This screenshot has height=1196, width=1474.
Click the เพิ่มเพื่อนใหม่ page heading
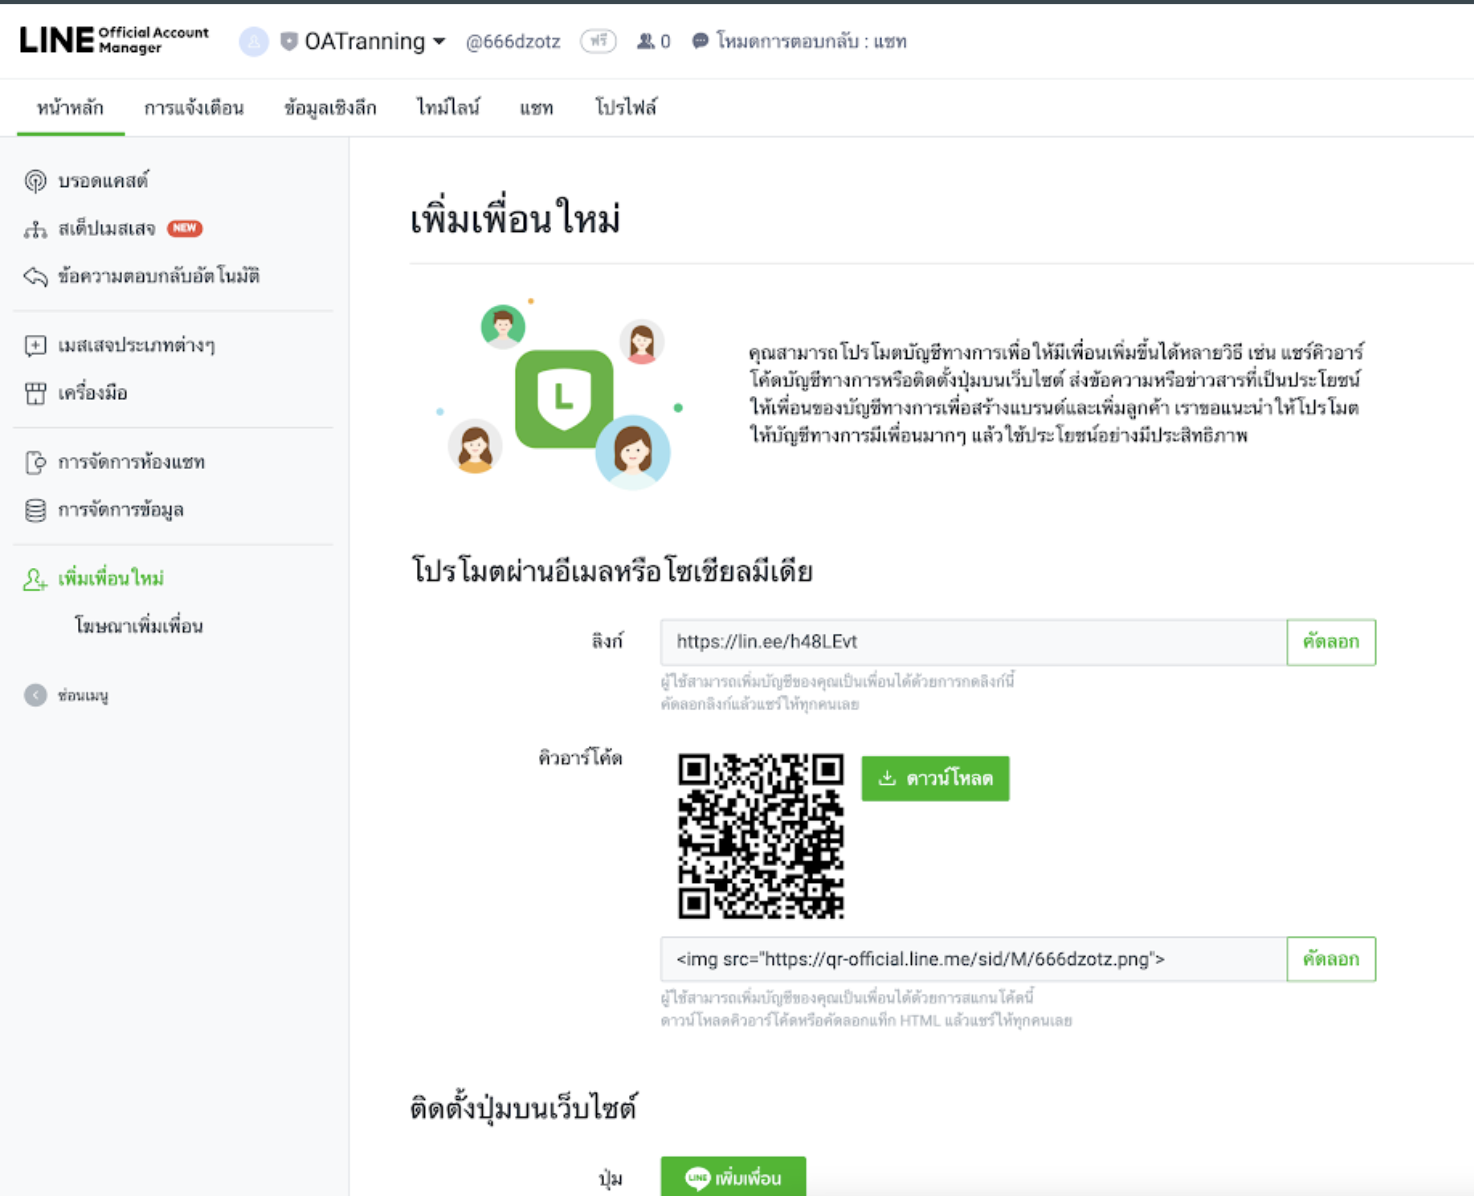pos(515,218)
